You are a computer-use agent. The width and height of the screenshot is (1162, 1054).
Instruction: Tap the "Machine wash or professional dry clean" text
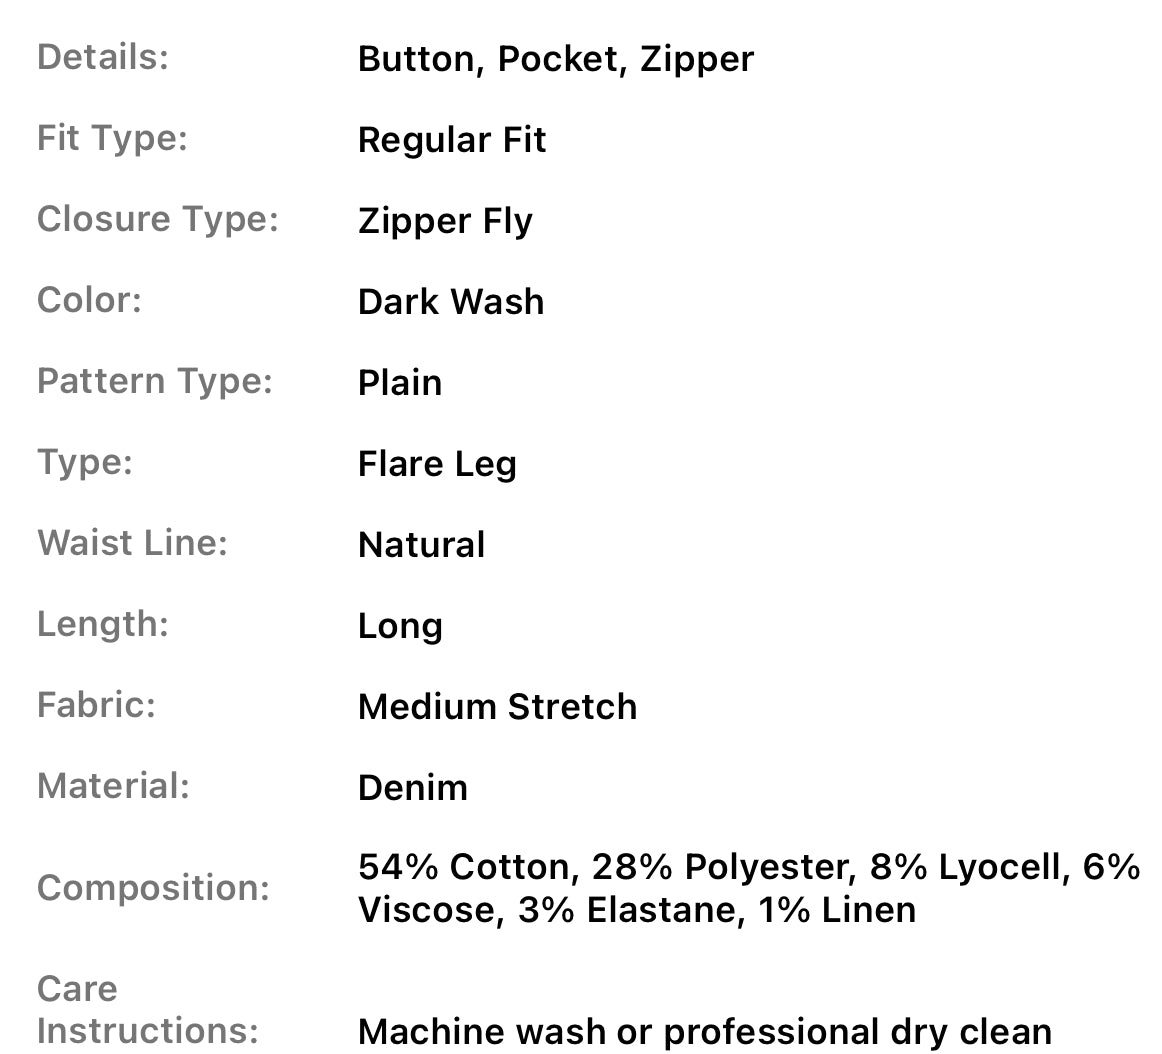coord(704,1031)
